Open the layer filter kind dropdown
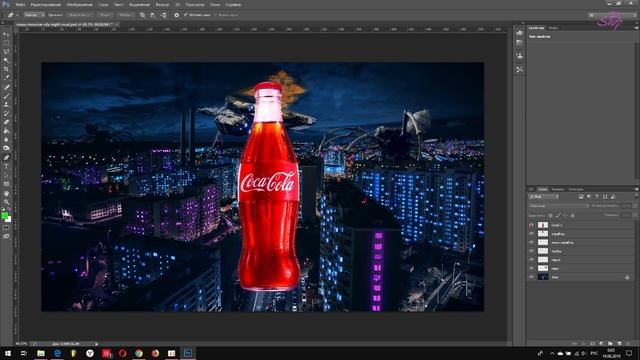 pyautogui.click(x=544, y=197)
